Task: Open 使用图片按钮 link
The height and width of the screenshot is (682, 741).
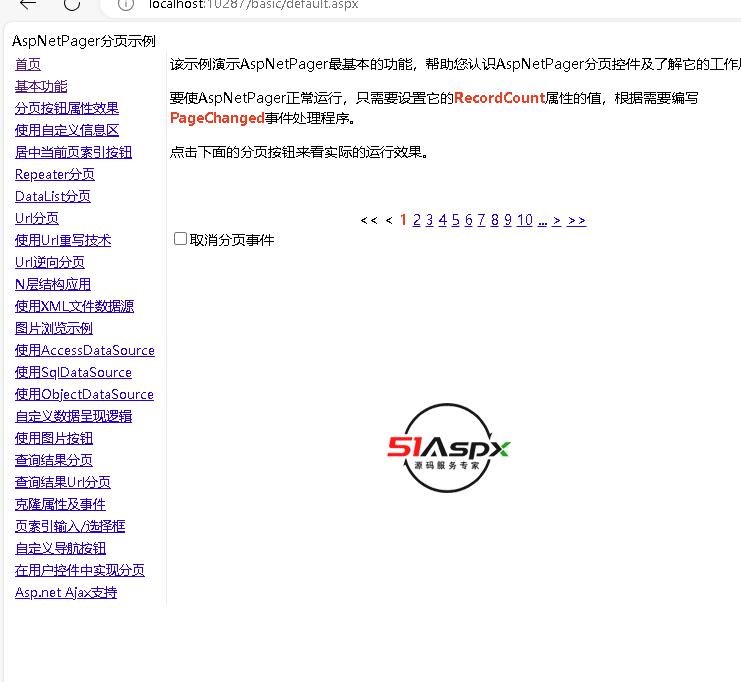Action: (x=54, y=438)
